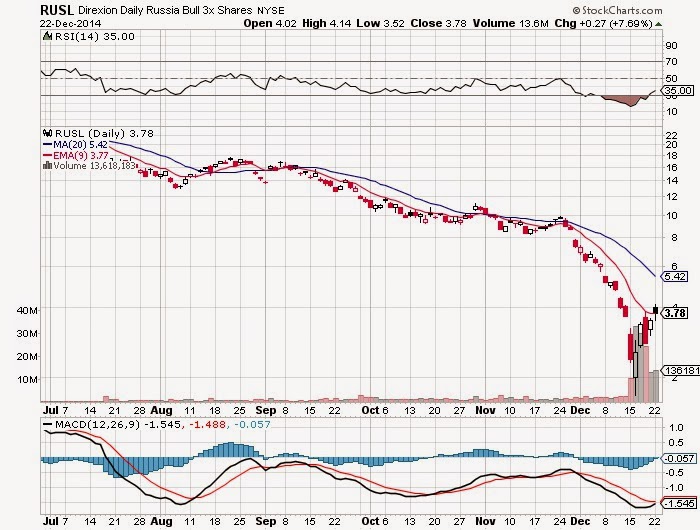Click the 10M volume axis label
Screen dimensions: 700x530
point(28,380)
